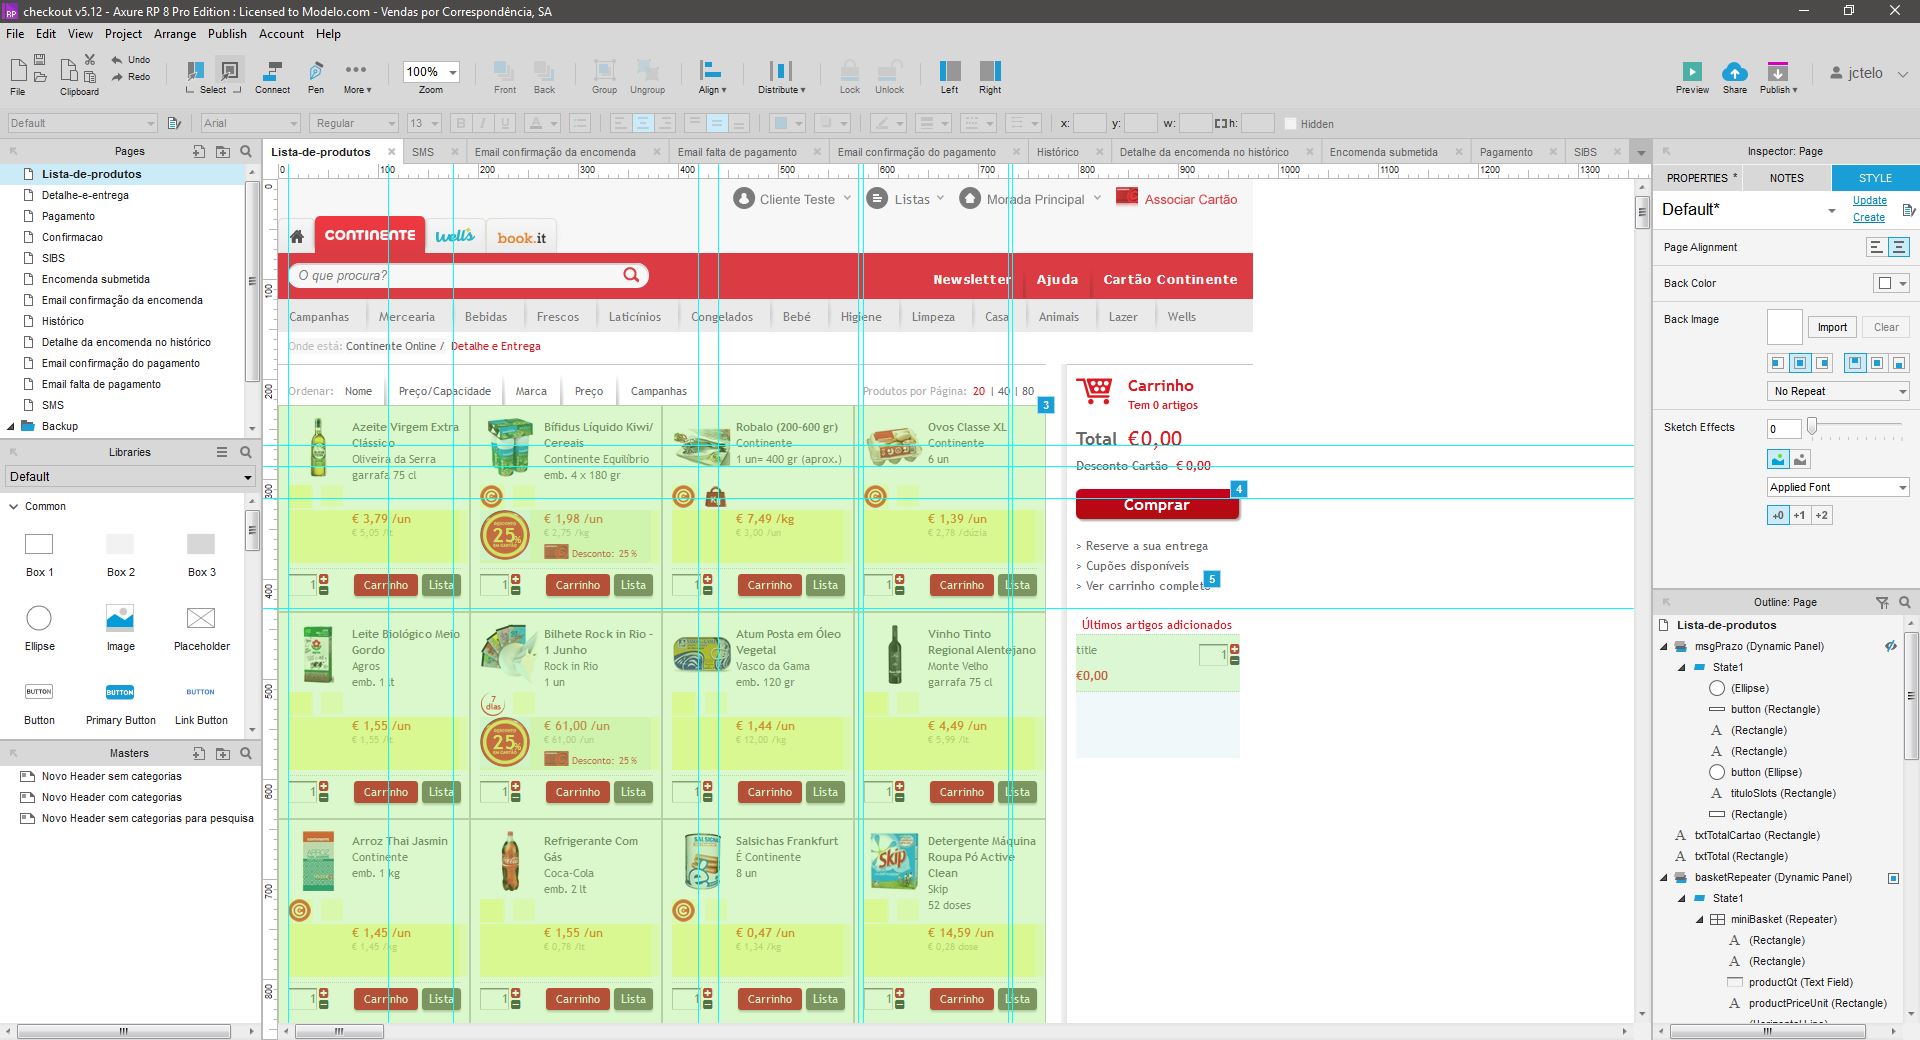1920x1040 pixels.
Task: Set page alignment to center
Action: click(1899, 247)
